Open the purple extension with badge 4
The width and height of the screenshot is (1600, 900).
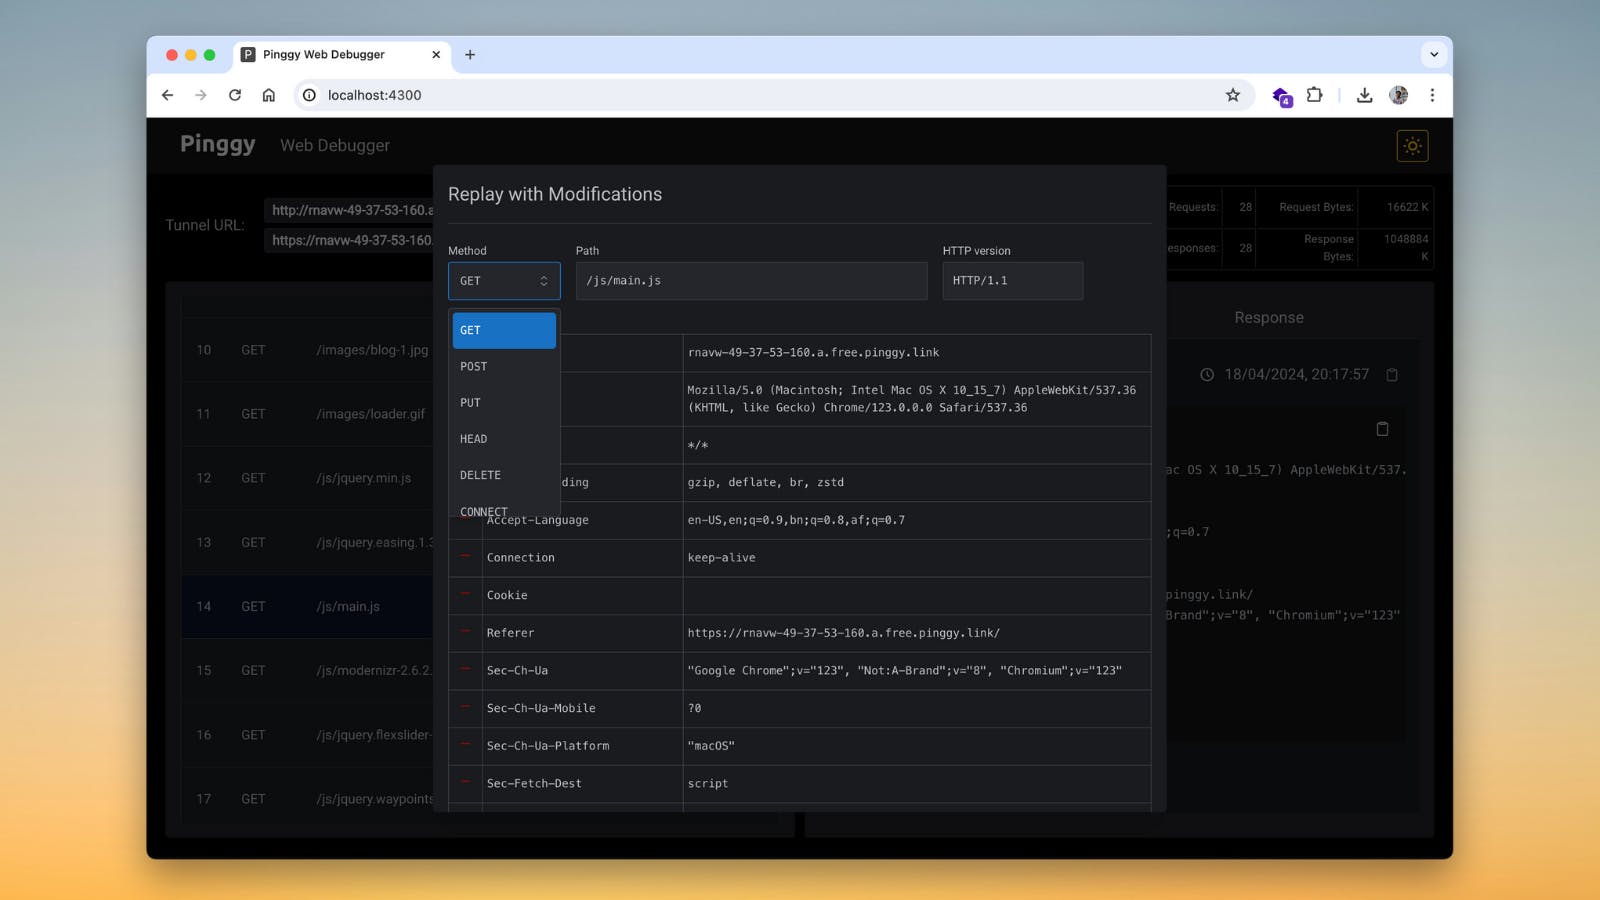1281,96
